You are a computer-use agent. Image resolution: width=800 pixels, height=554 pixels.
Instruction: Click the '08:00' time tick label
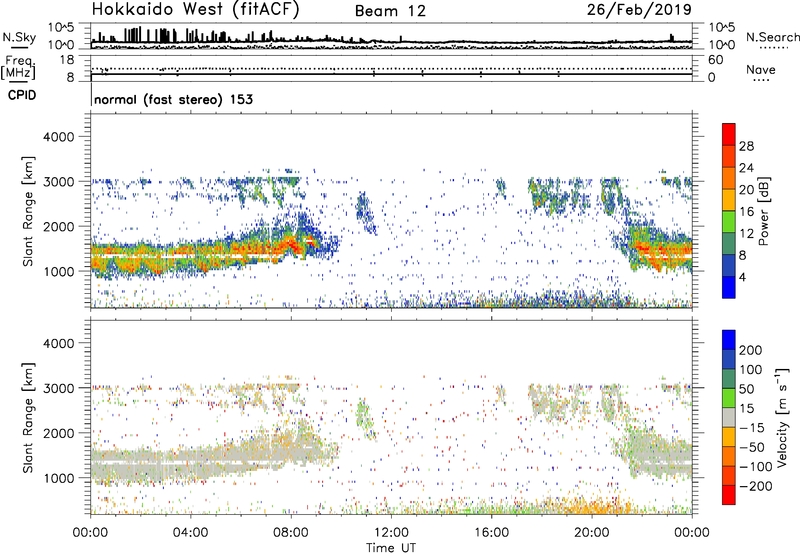point(291,533)
